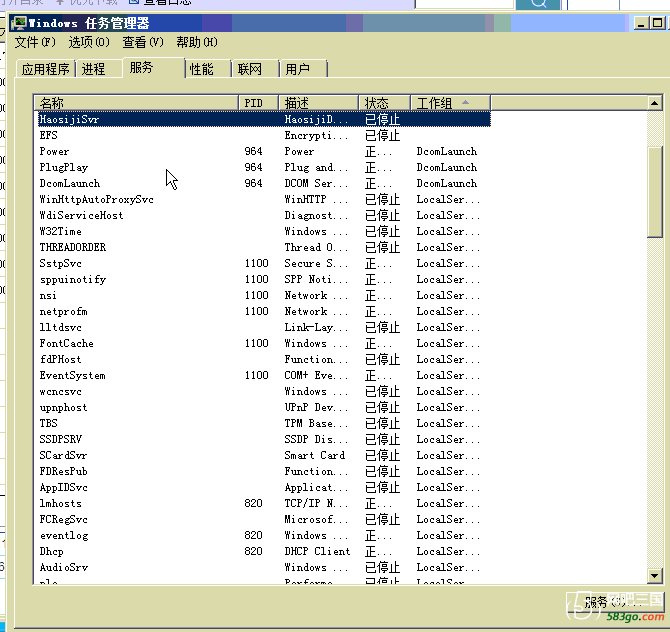Click the TCP/IP N... description cell
670x632 pixels.
[316, 503]
